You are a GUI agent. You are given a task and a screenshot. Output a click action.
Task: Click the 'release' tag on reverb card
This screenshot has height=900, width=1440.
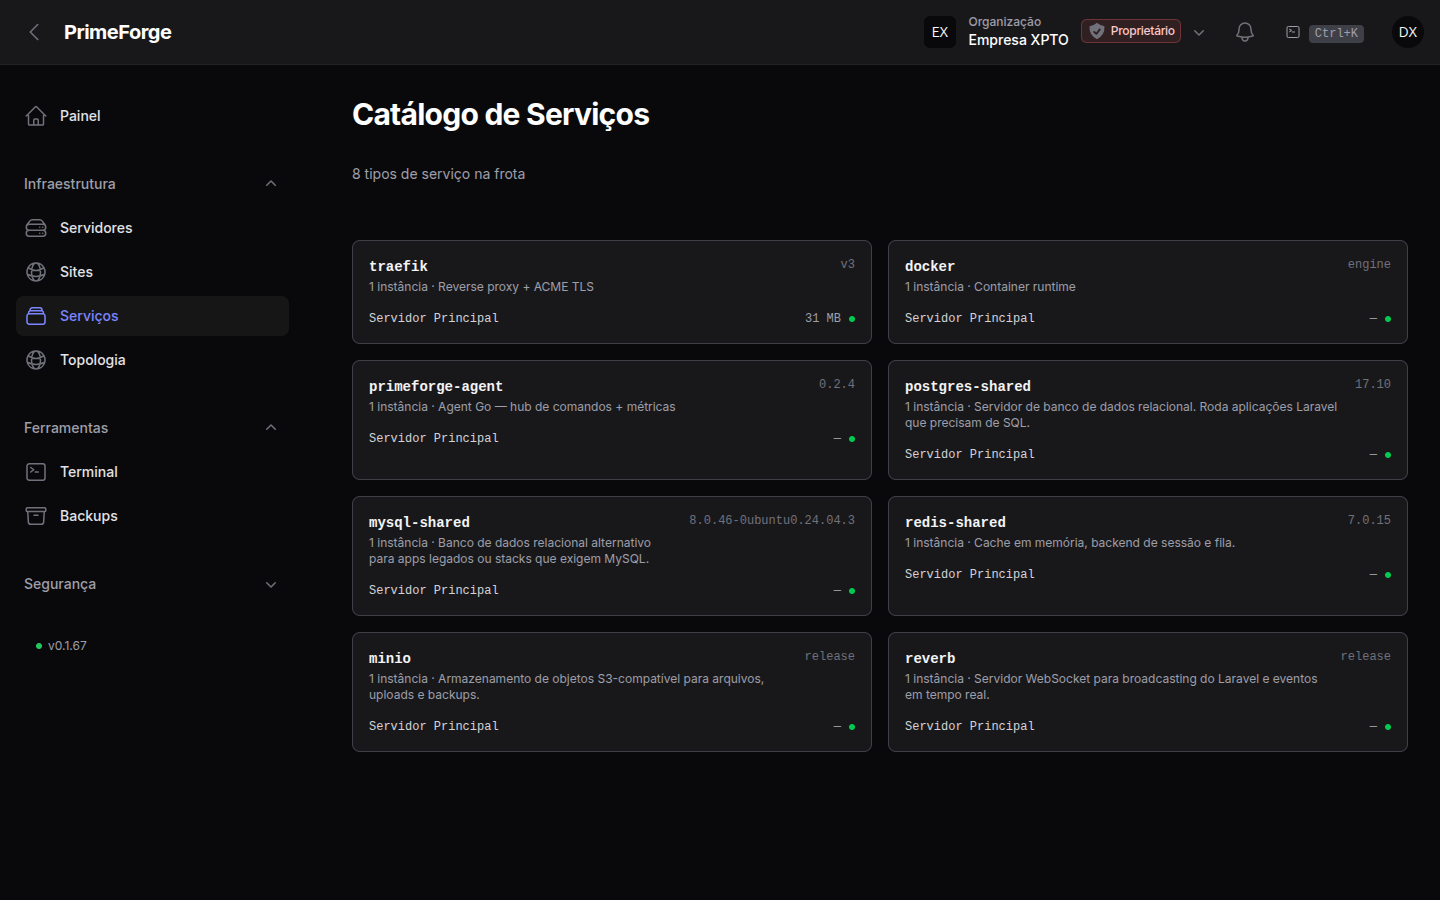(x=1366, y=656)
